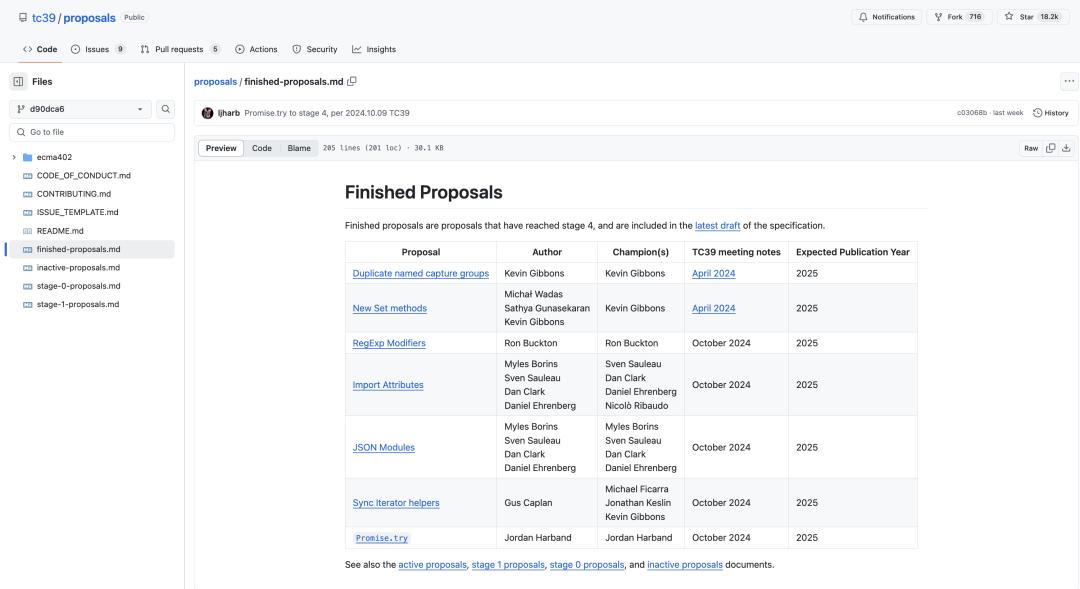Image resolution: width=1080 pixels, height=589 pixels.
Task: Copy raw file contents icon
Action: [x=1050, y=148]
